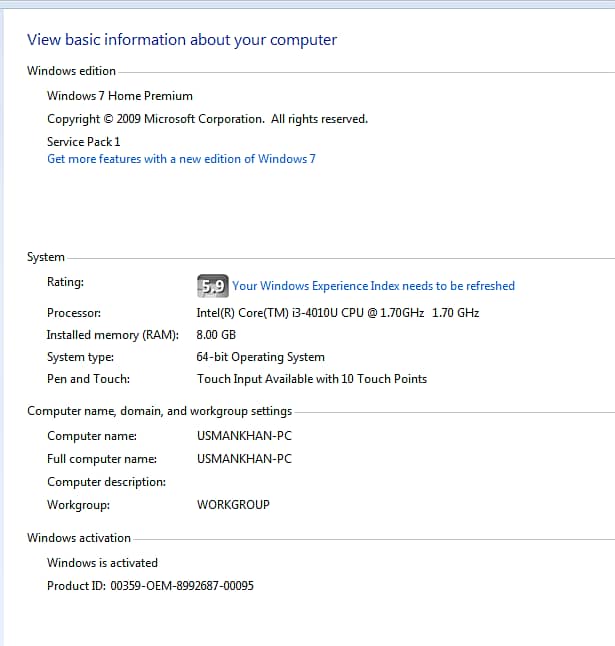This screenshot has width=615, height=646.
Task: Select the processor value 'Intel(R) Core(TM) i3-4010U'
Action: coord(338,313)
